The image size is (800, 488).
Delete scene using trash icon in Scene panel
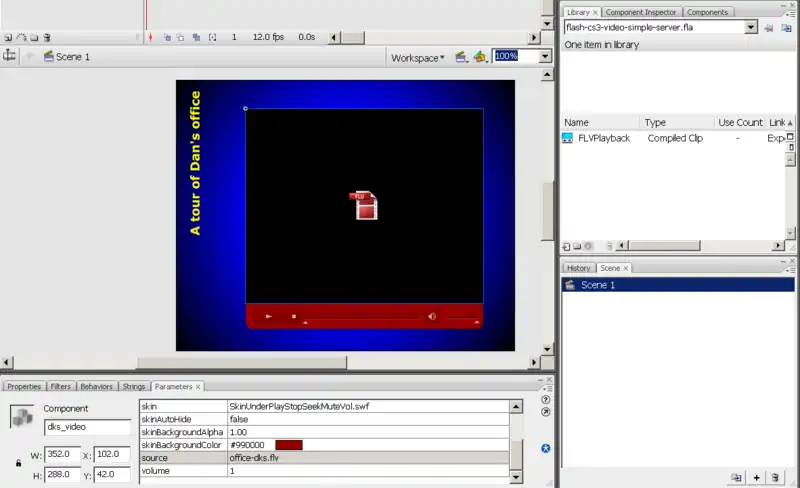[773, 478]
